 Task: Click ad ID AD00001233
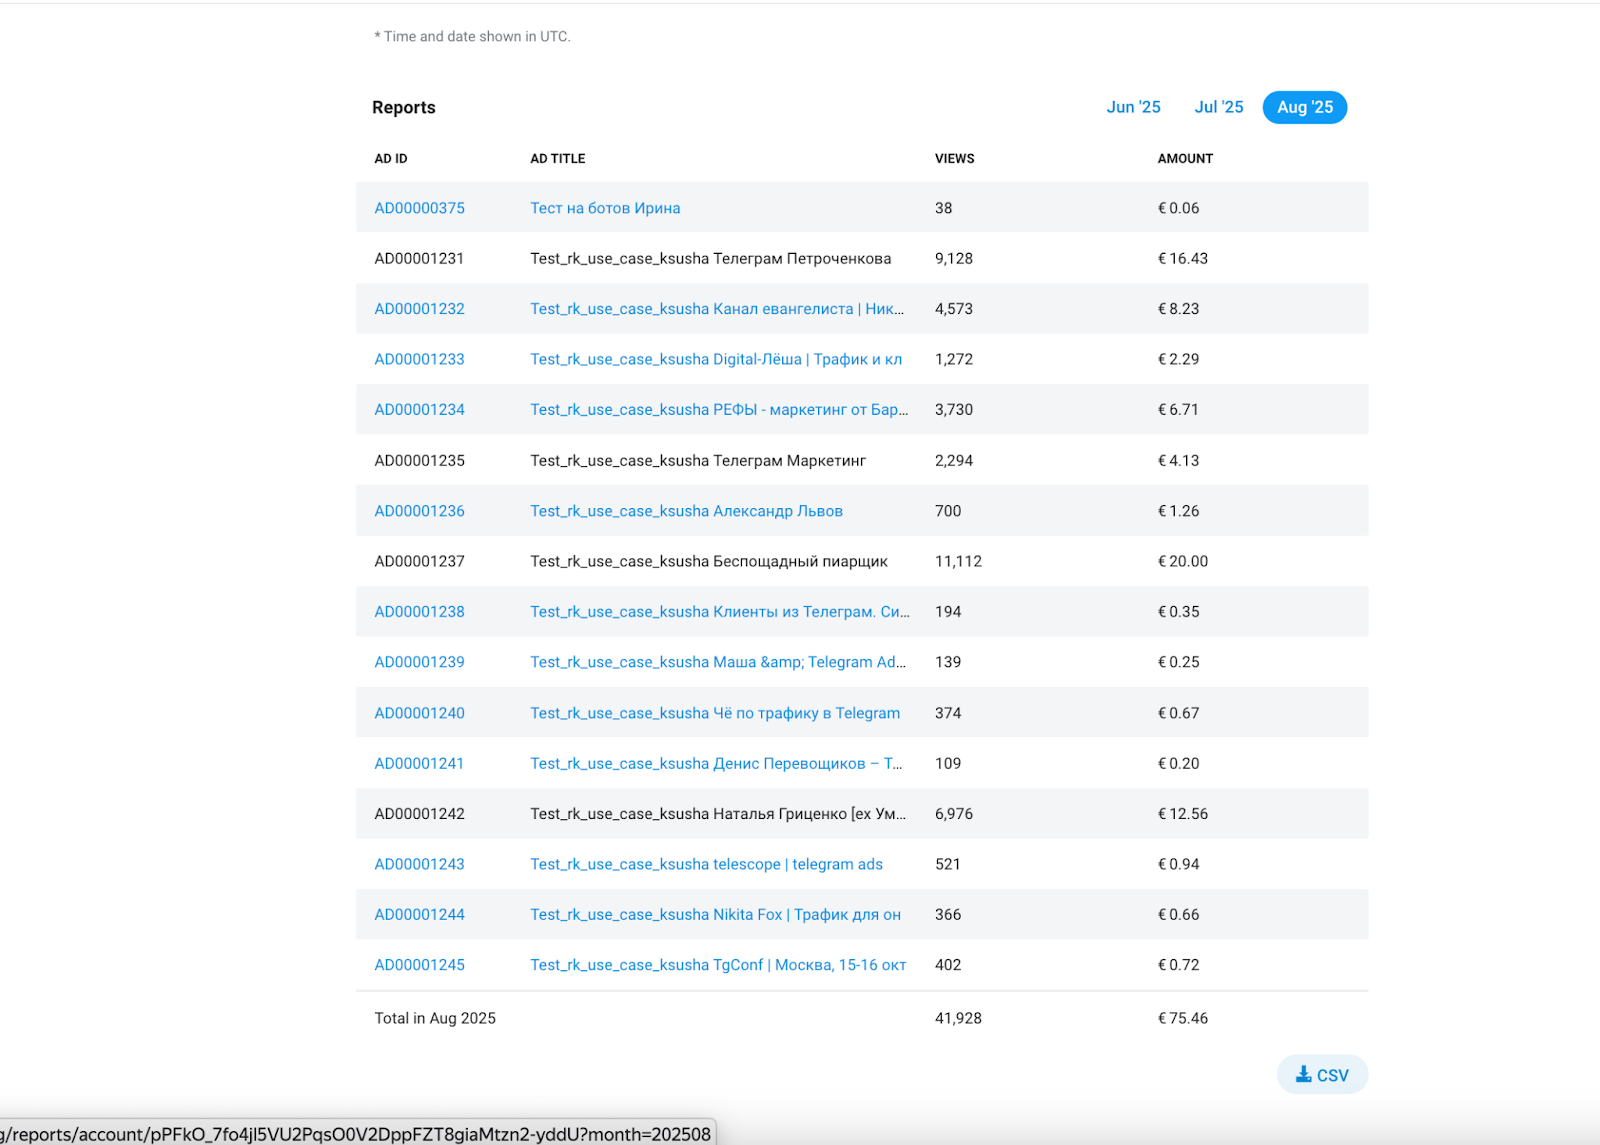tap(419, 359)
